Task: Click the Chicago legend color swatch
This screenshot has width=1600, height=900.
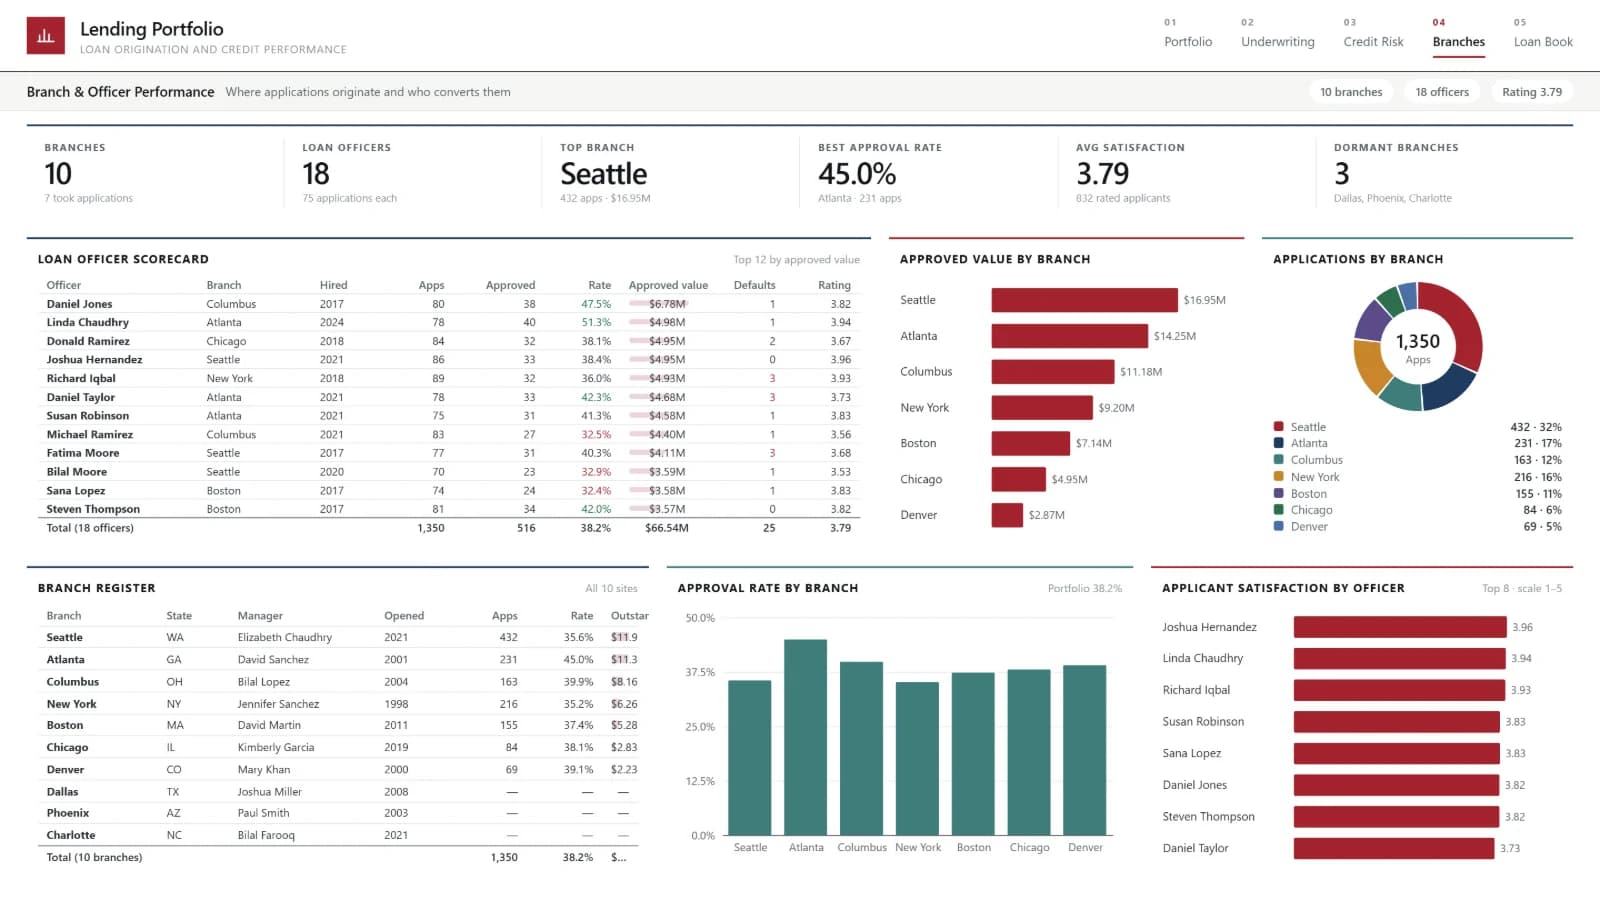Action: click(1279, 510)
